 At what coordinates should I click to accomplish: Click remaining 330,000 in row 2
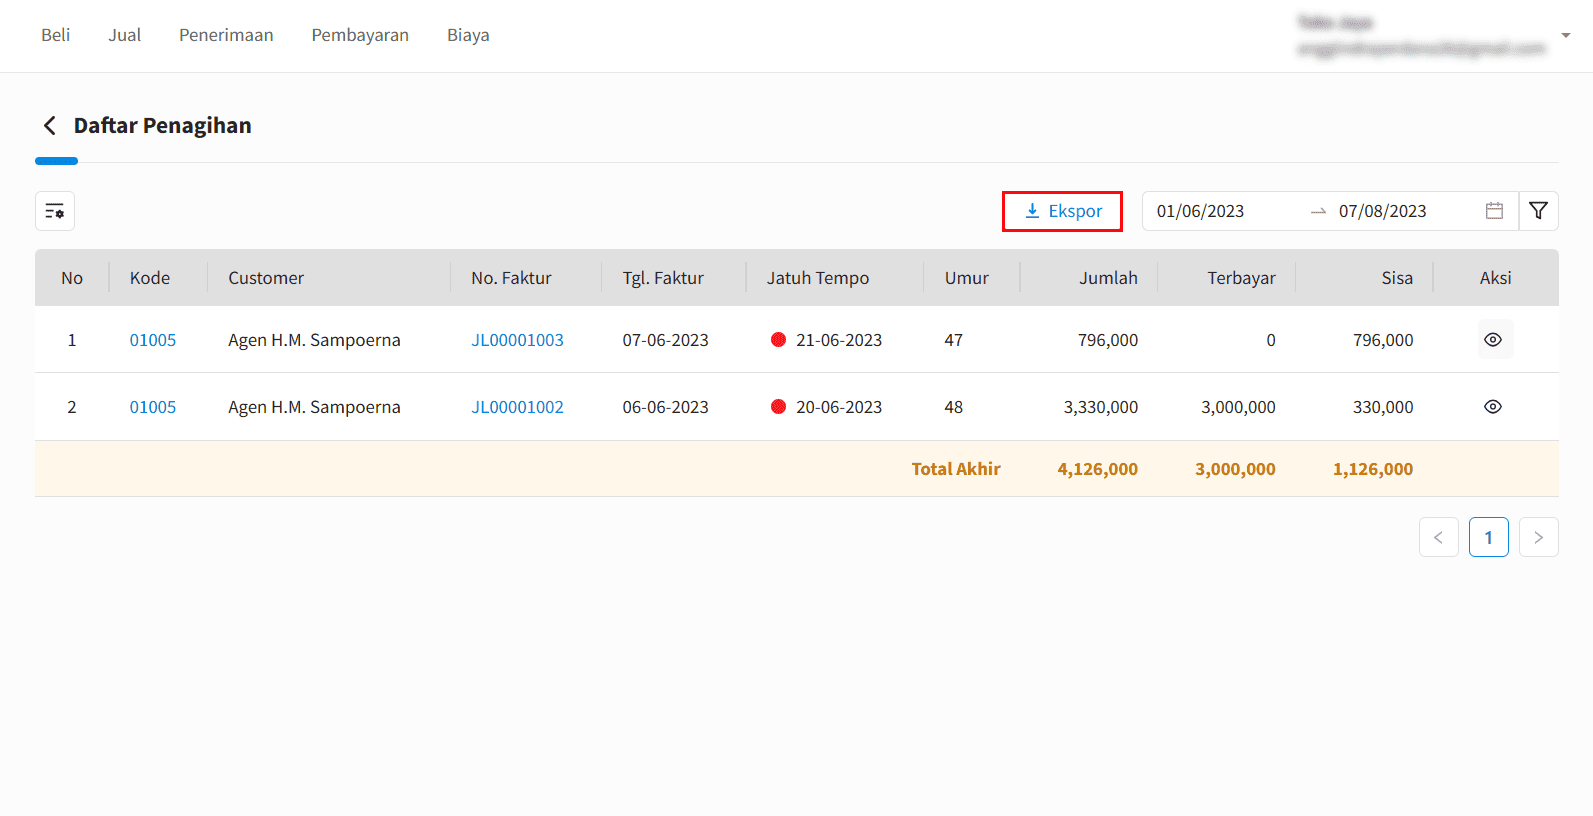(1383, 407)
